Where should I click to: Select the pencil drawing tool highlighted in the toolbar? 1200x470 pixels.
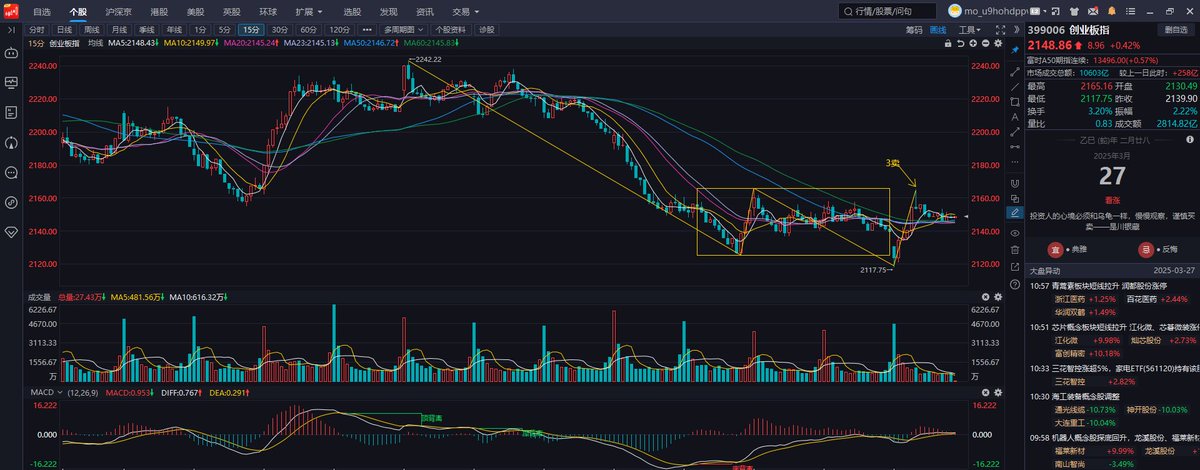(x=1015, y=212)
